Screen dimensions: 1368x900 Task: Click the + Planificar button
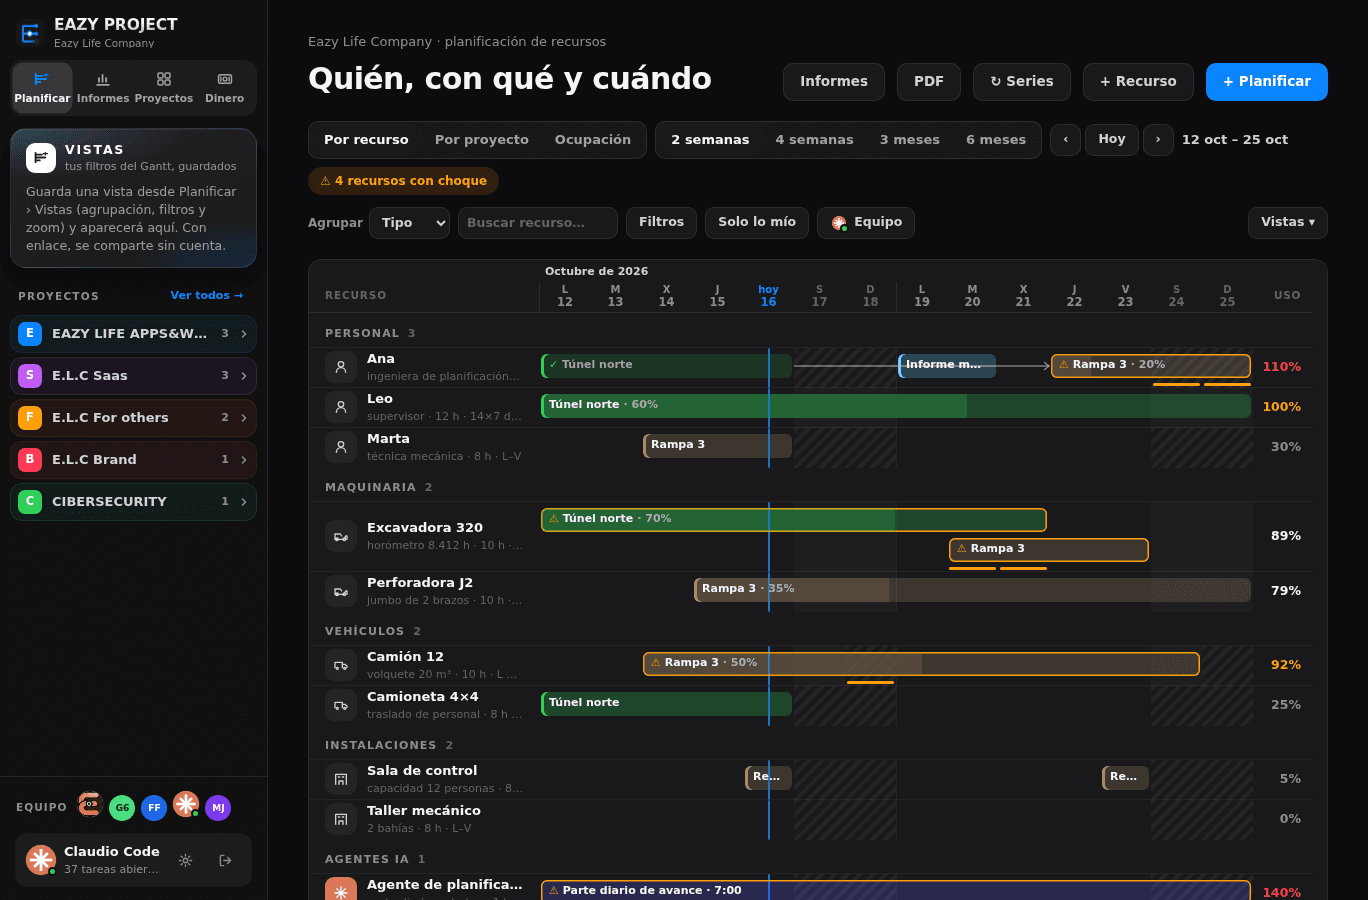point(1267,82)
